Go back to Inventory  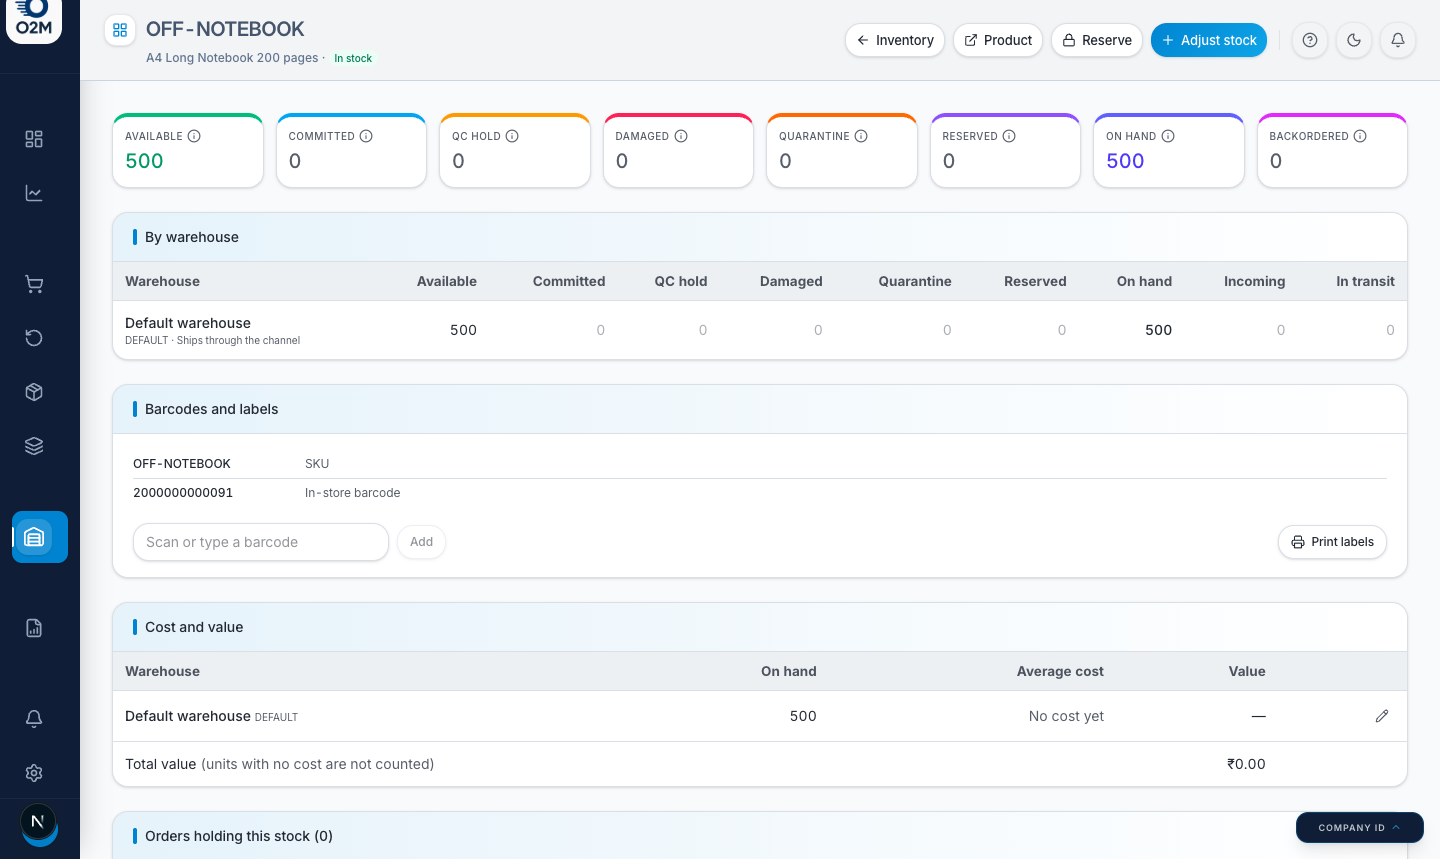click(895, 40)
